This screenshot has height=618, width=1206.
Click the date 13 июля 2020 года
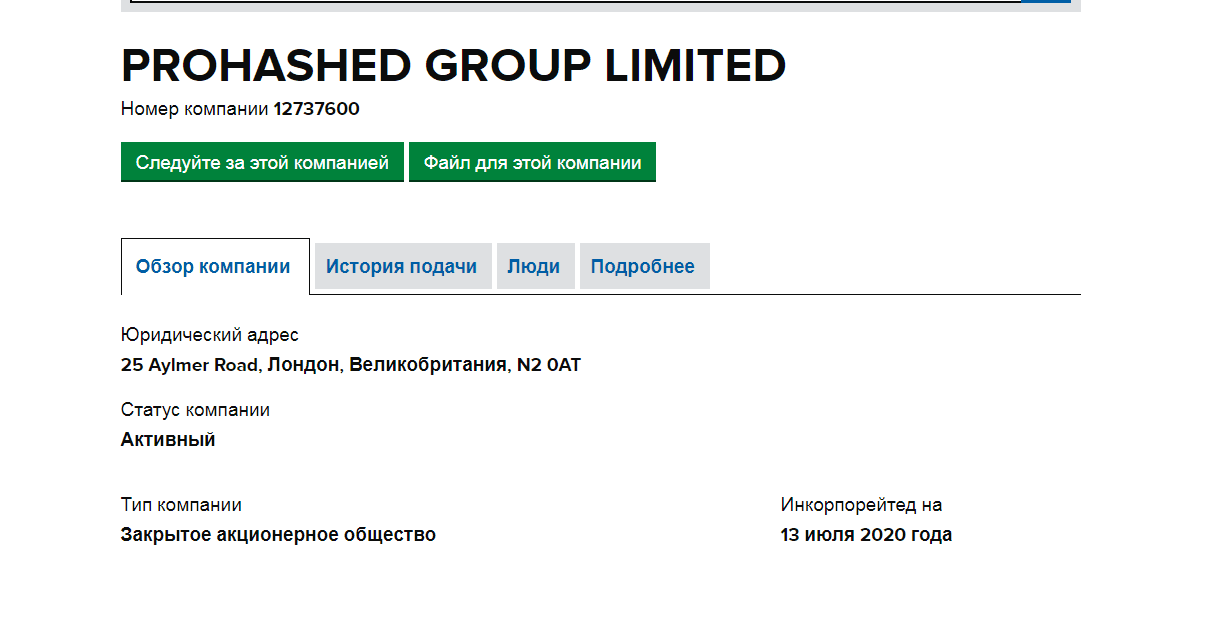[x=866, y=535]
